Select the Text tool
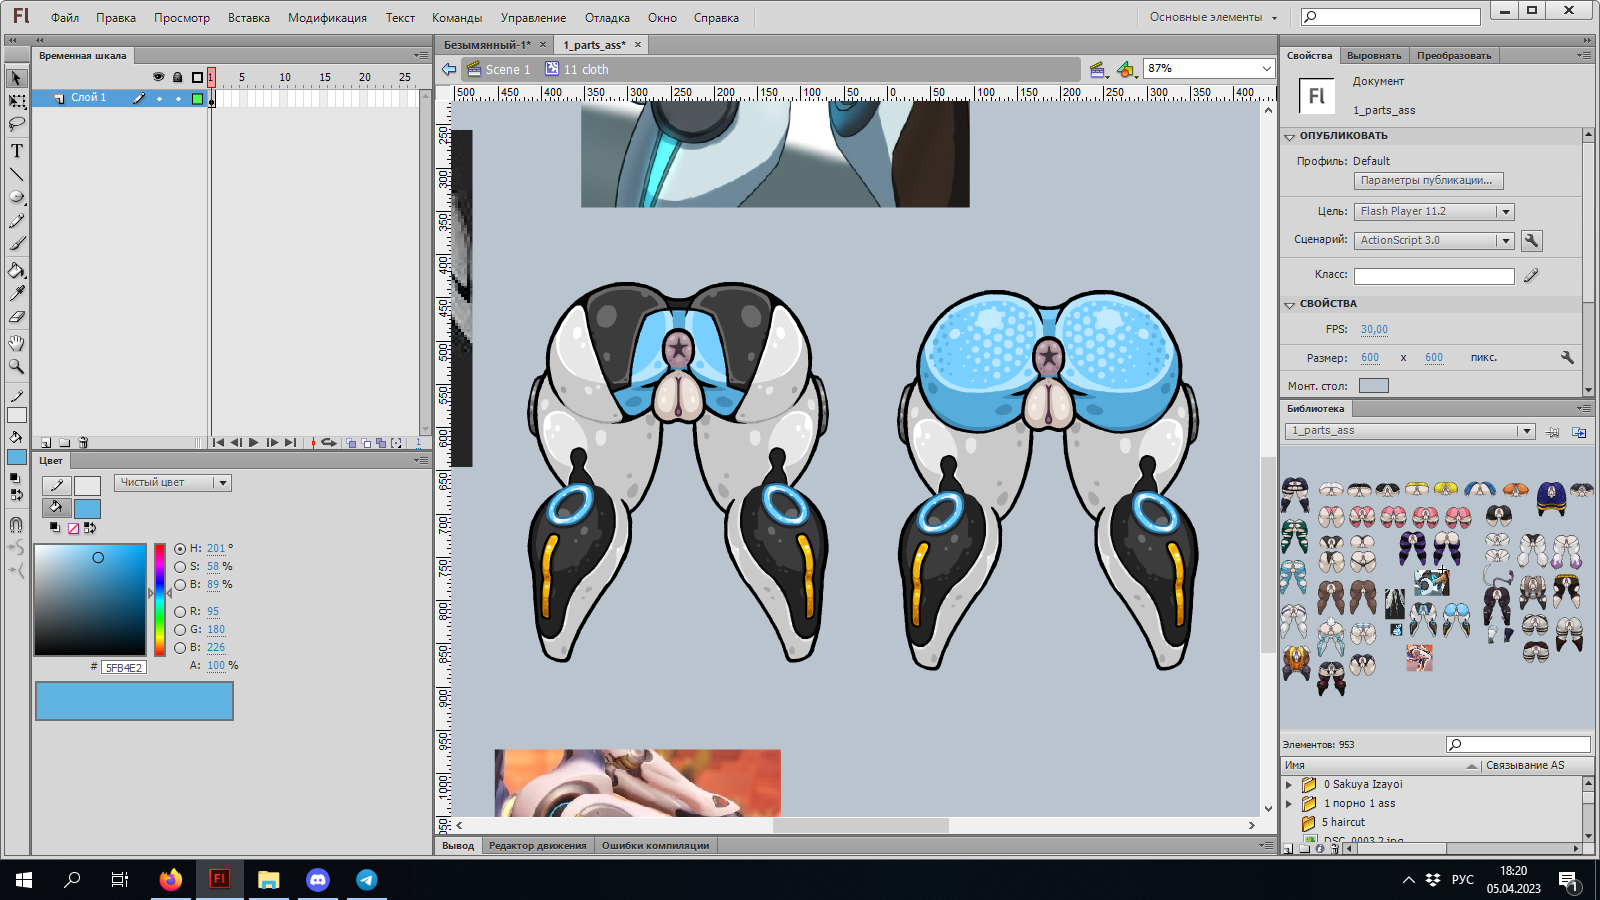Viewport: 1600px width, 900px height. pyautogui.click(x=17, y=151)
